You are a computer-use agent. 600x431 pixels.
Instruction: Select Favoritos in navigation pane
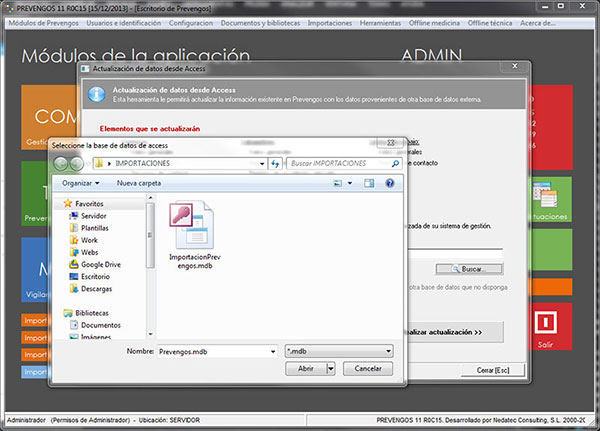(89, 204)
